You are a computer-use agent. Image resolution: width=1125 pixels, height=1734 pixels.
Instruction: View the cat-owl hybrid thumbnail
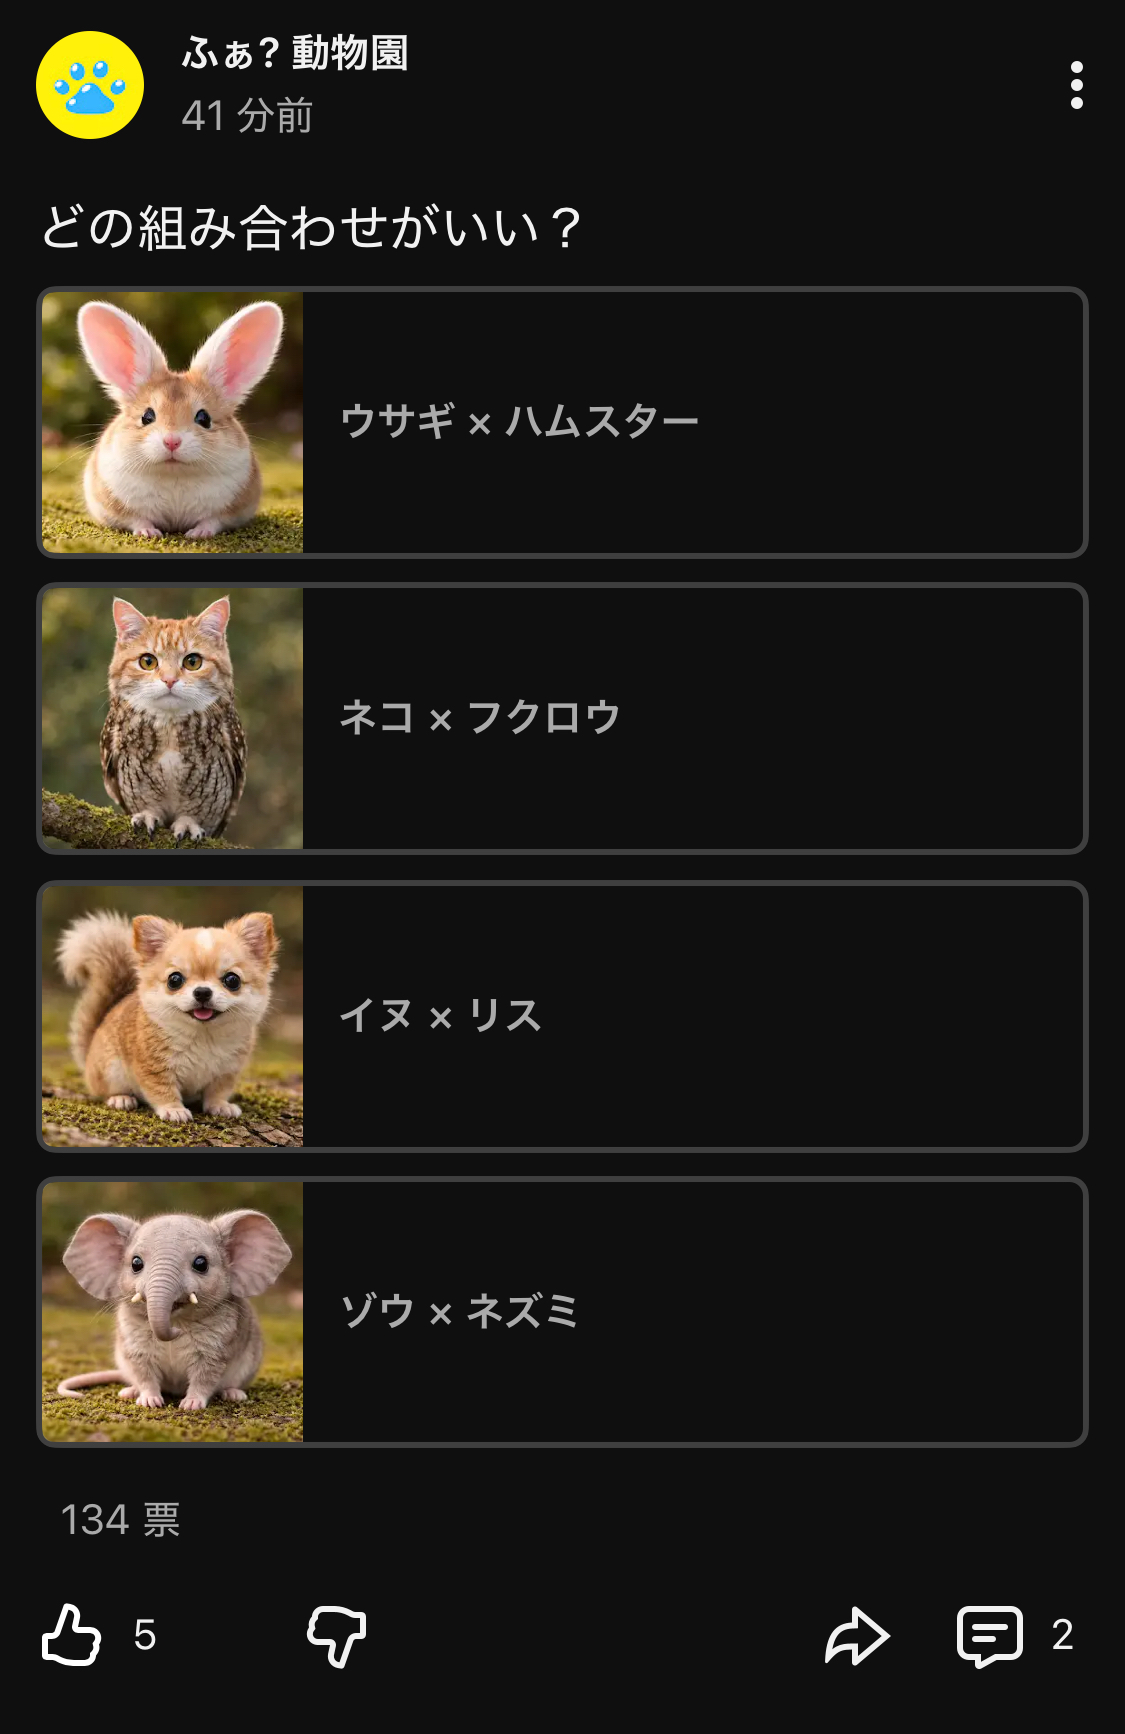pyautogui.click(x=172, y=718)
